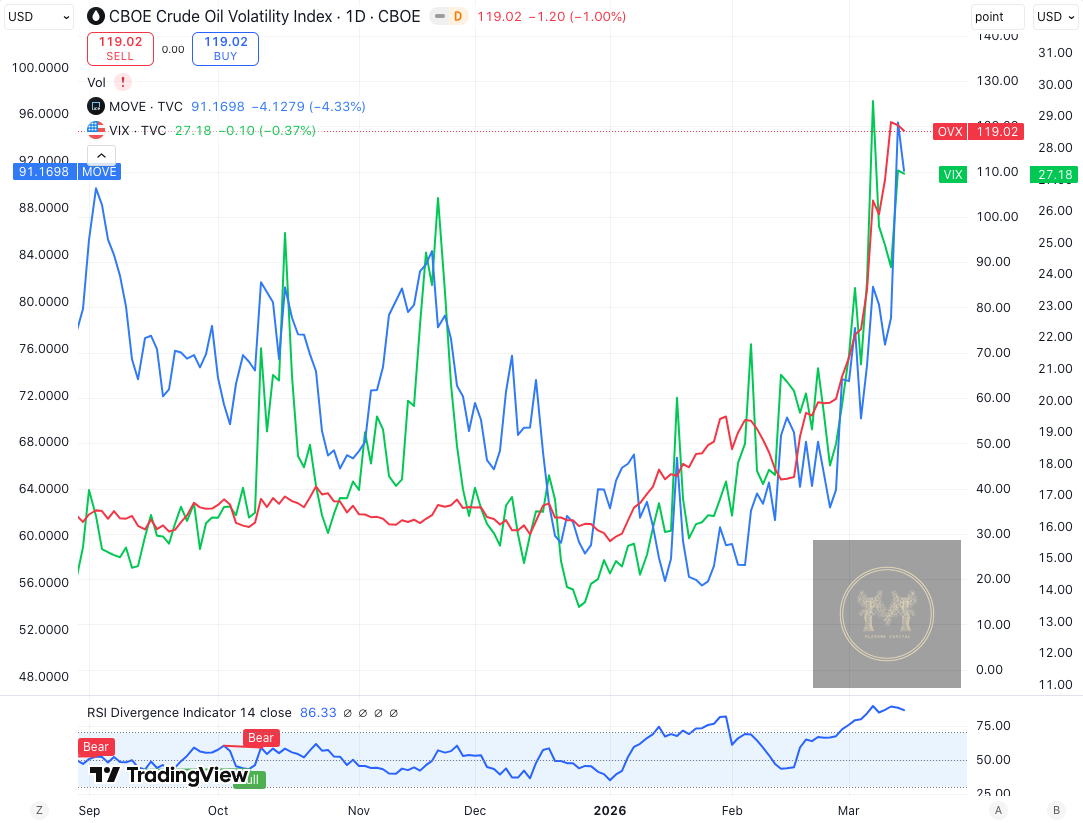Viewport: 1083px width, 823px height.
Task: Collapse the indicator legend with chevron button
Action: pyautogui.click(x=101, y=155)
